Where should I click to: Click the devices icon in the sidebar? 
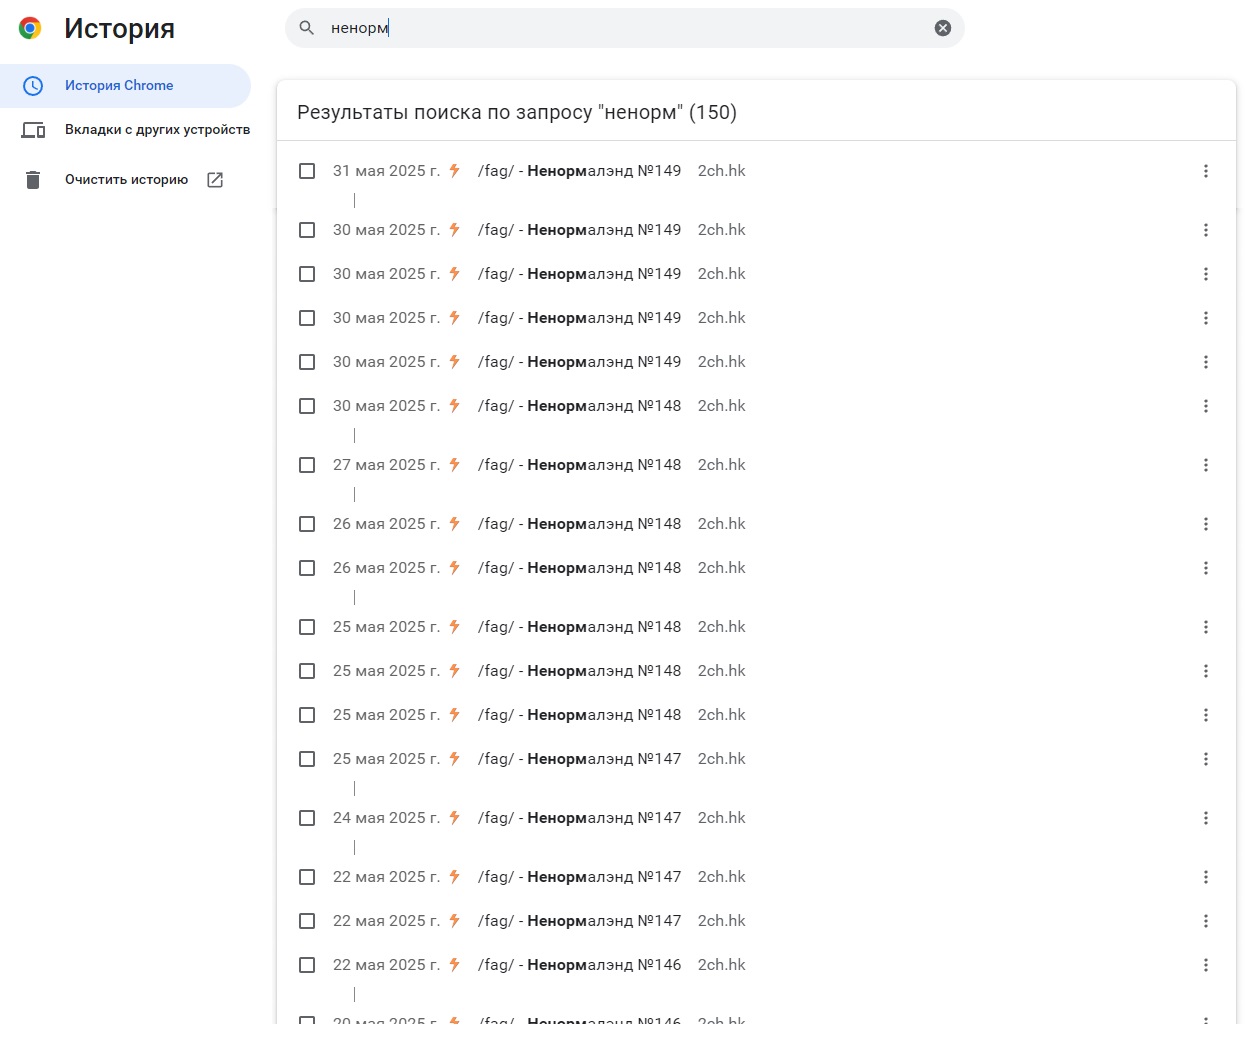(33, 130)
